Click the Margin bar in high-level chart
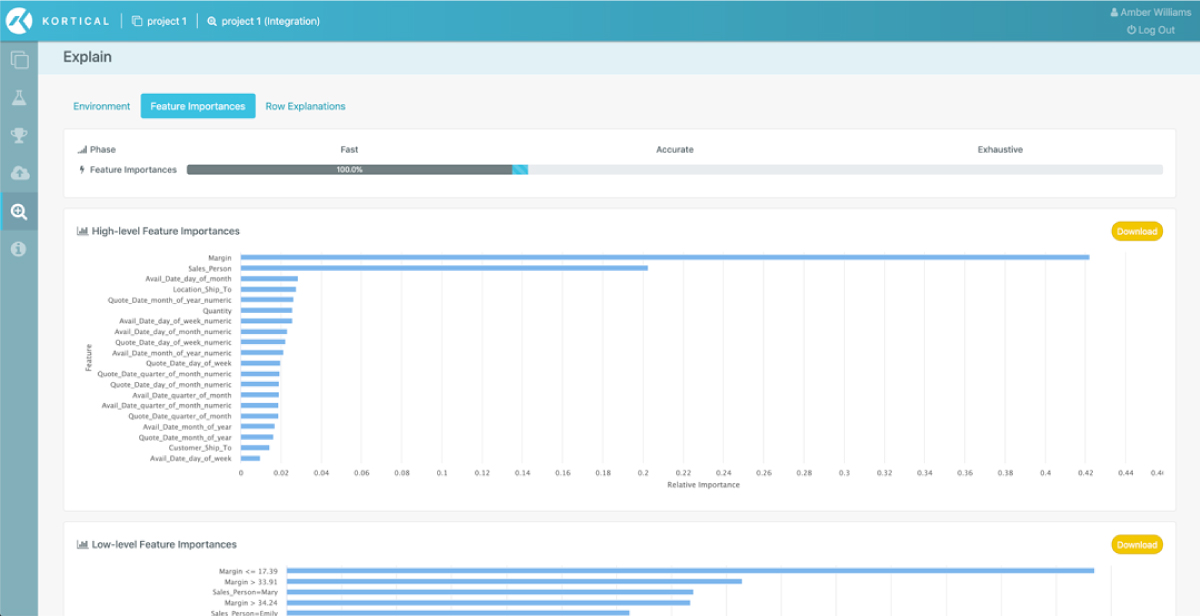This screenshot has width=1200, height=616. 665,257
